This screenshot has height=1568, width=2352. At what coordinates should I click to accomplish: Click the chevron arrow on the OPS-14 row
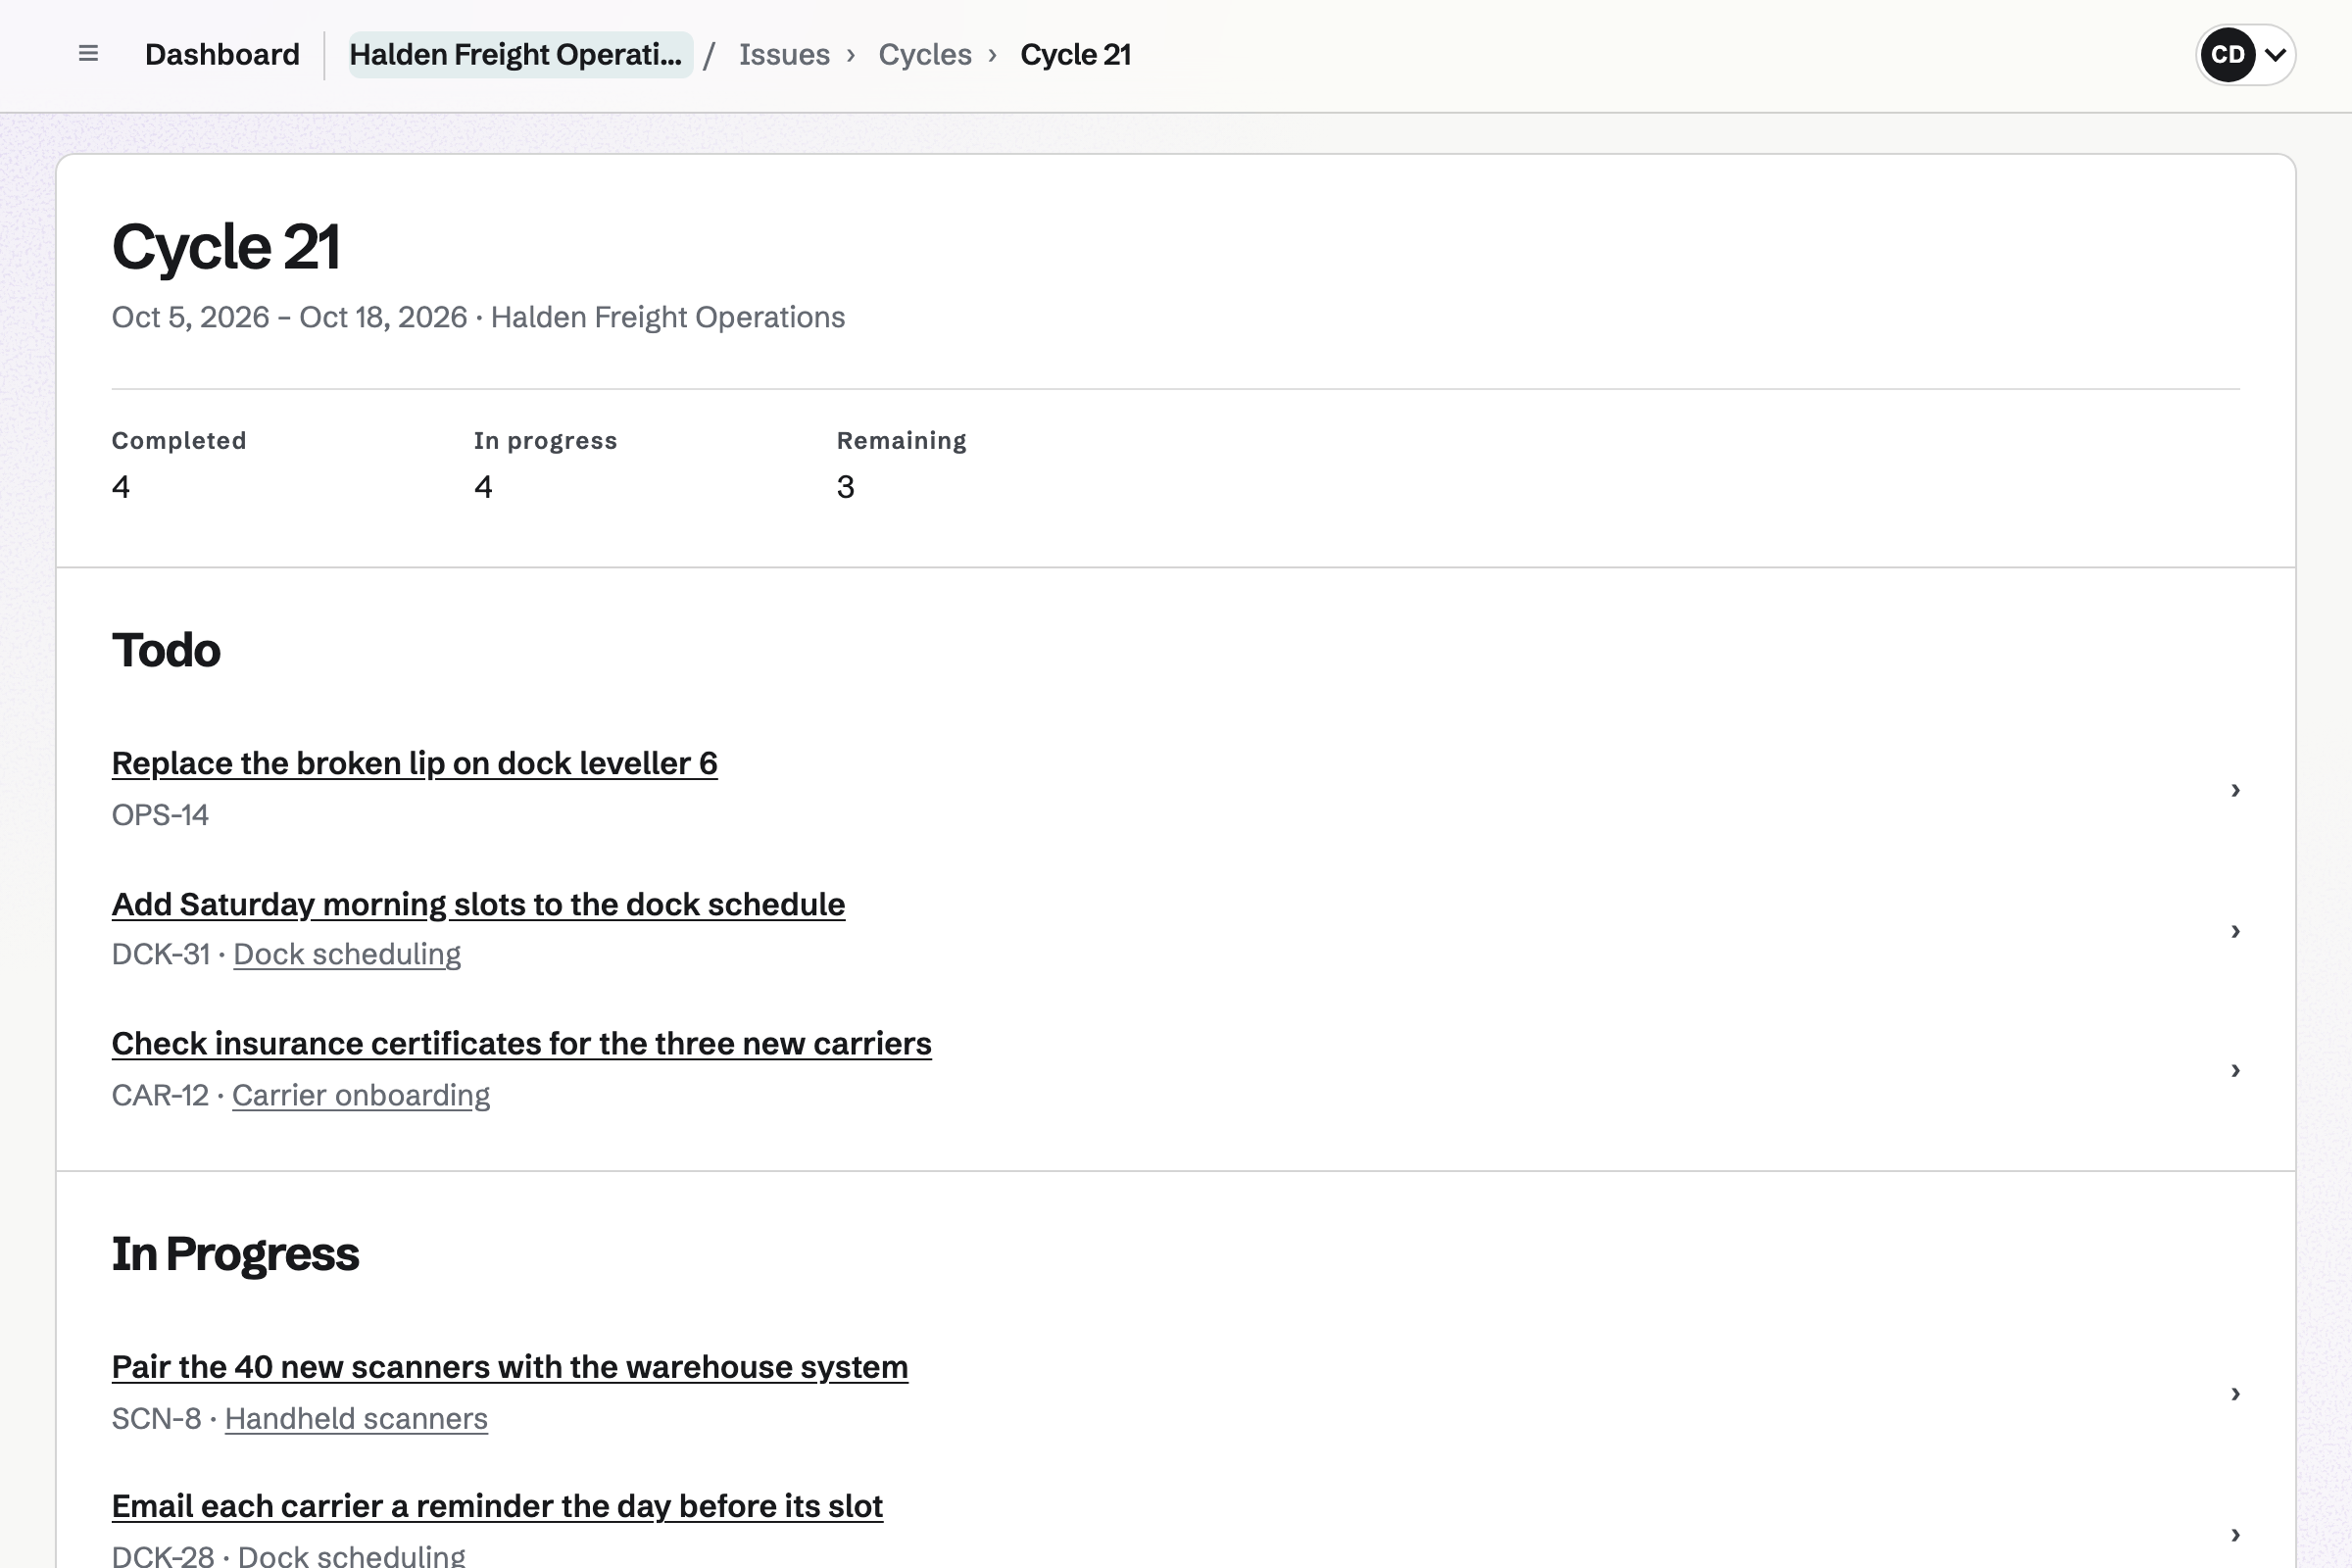pyautogui.click(x=2235, y=790)
